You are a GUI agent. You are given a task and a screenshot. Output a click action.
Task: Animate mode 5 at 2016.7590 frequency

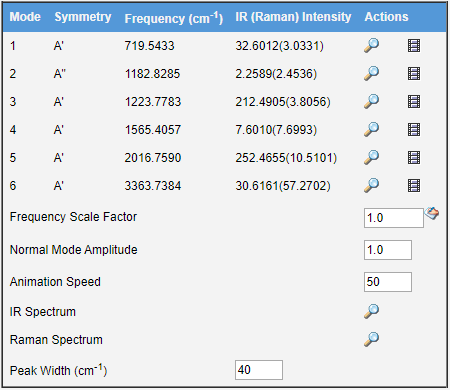[414, 158]
